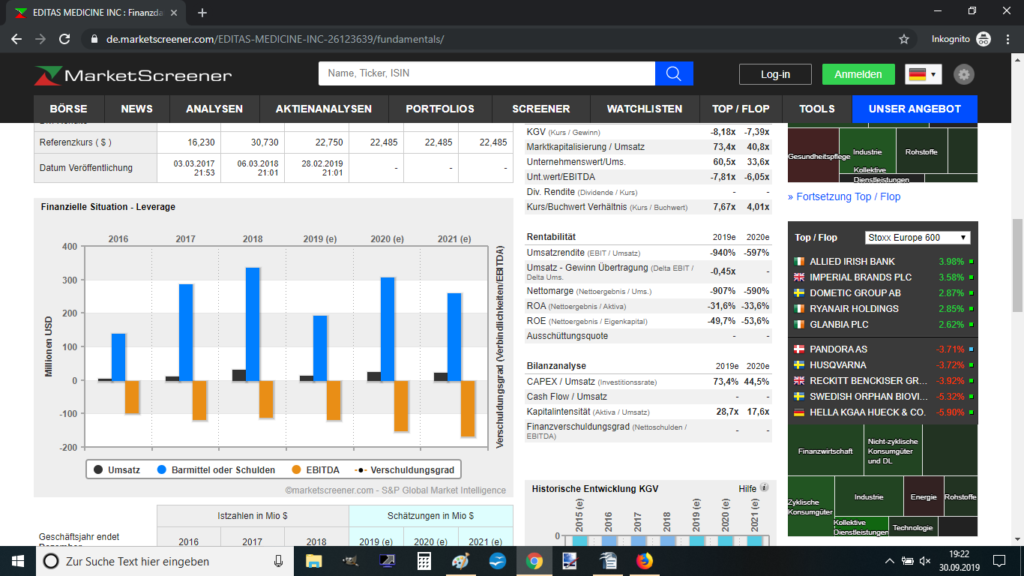Click the blue square indicator next to PANDORA AS
Viewport: 1024px width, 576px height.
tap(971, 349)
